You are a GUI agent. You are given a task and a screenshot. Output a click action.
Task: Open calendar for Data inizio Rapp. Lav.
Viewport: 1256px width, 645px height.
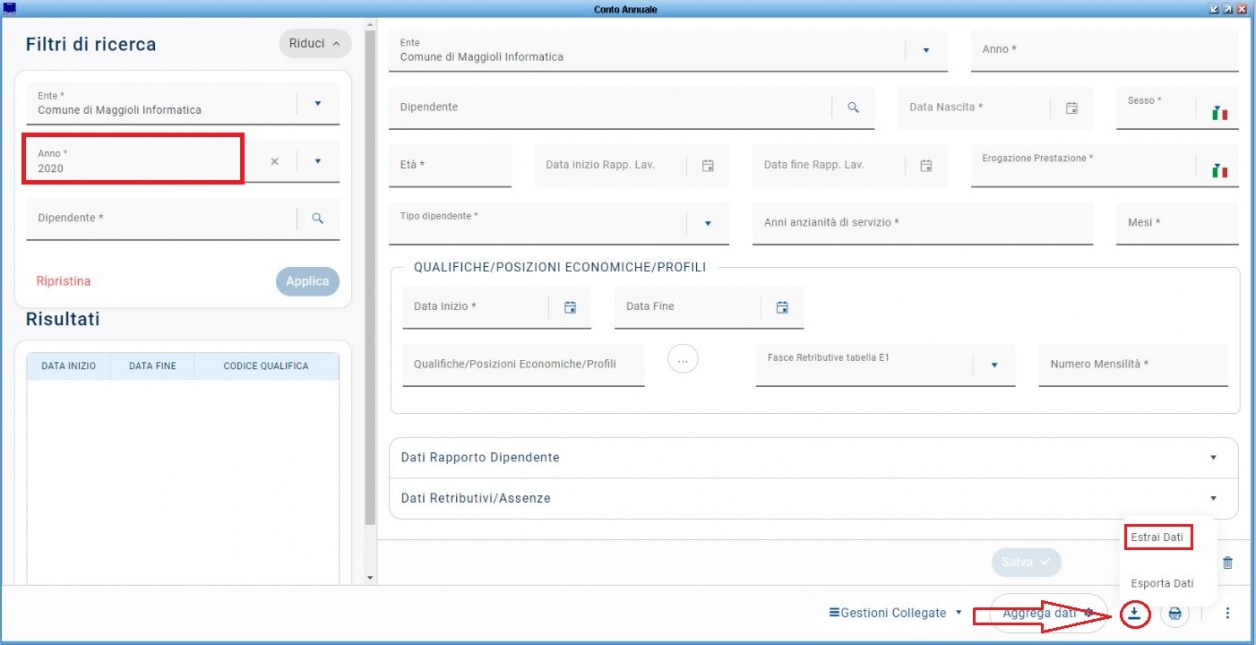pos(708,165)
